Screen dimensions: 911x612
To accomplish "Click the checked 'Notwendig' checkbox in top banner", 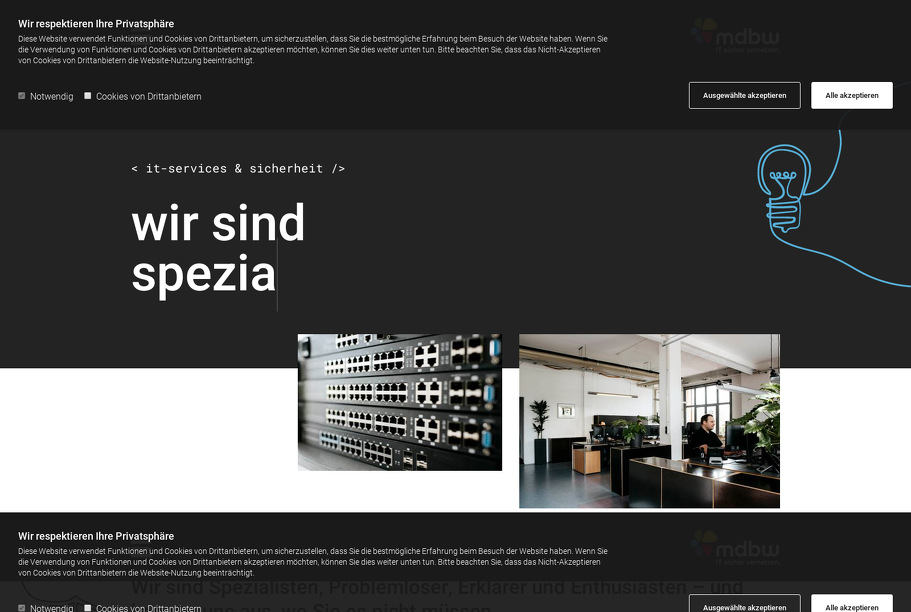I will 21,96.
